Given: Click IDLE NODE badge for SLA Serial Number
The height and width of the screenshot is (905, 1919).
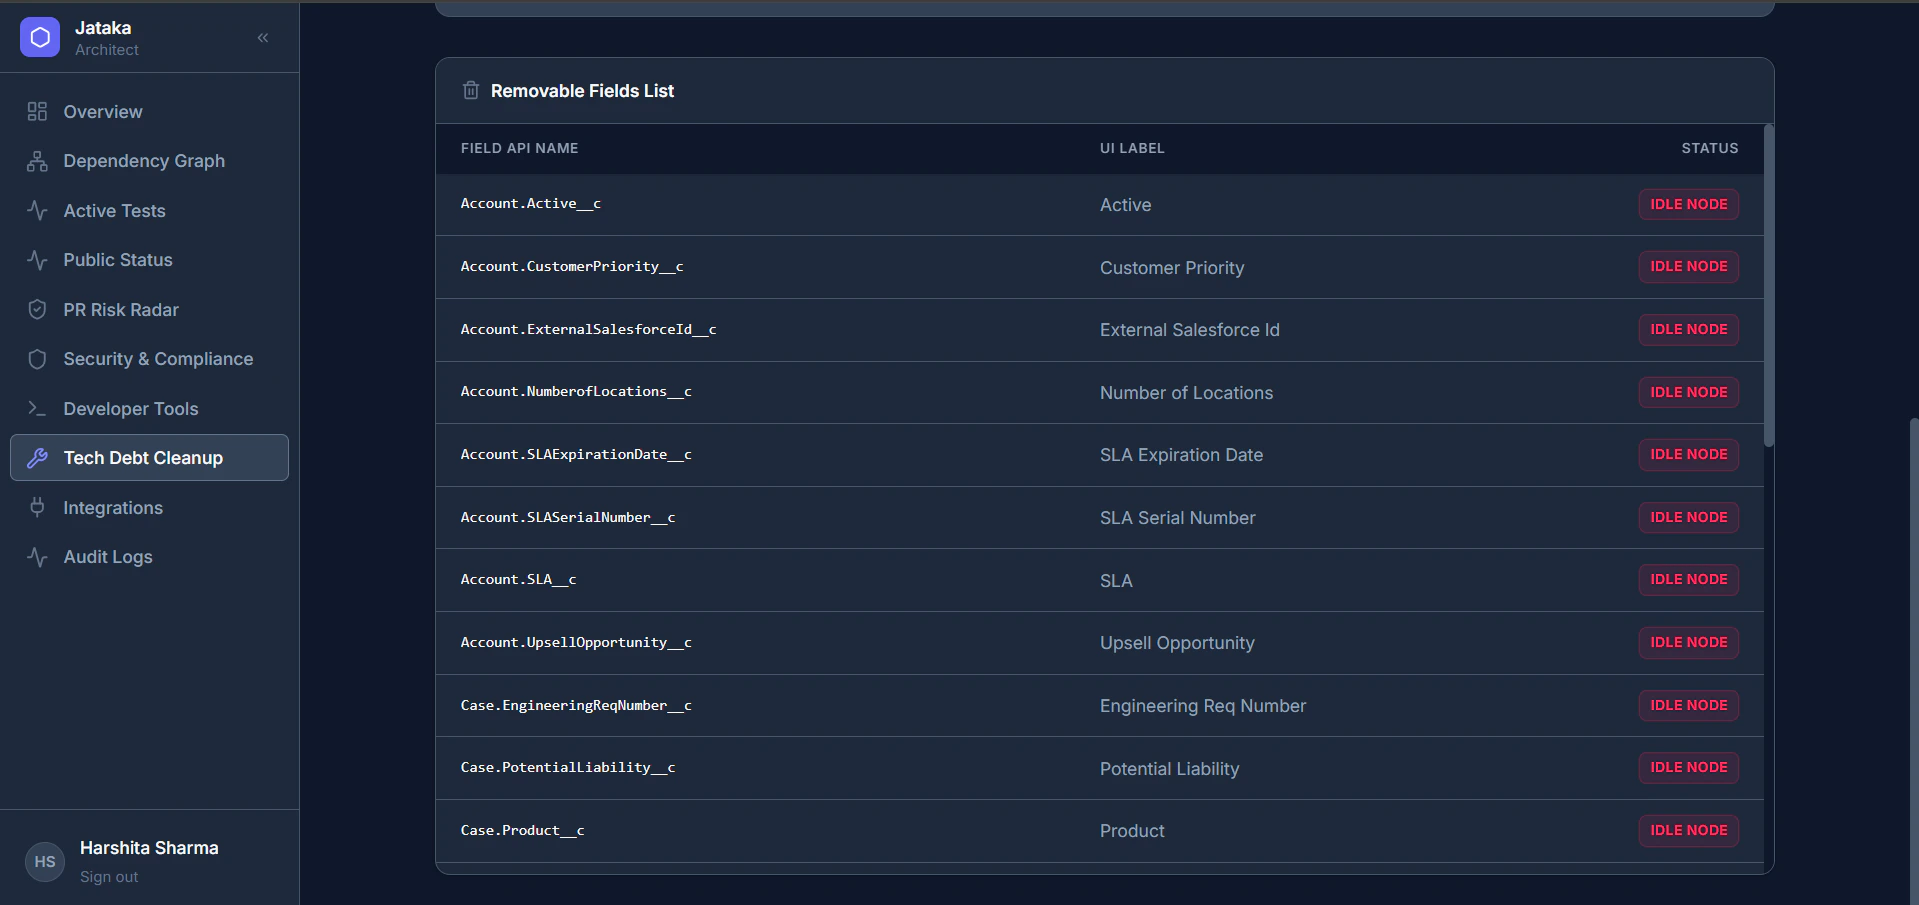Looking at the screenshot, I should [1688, 518].
